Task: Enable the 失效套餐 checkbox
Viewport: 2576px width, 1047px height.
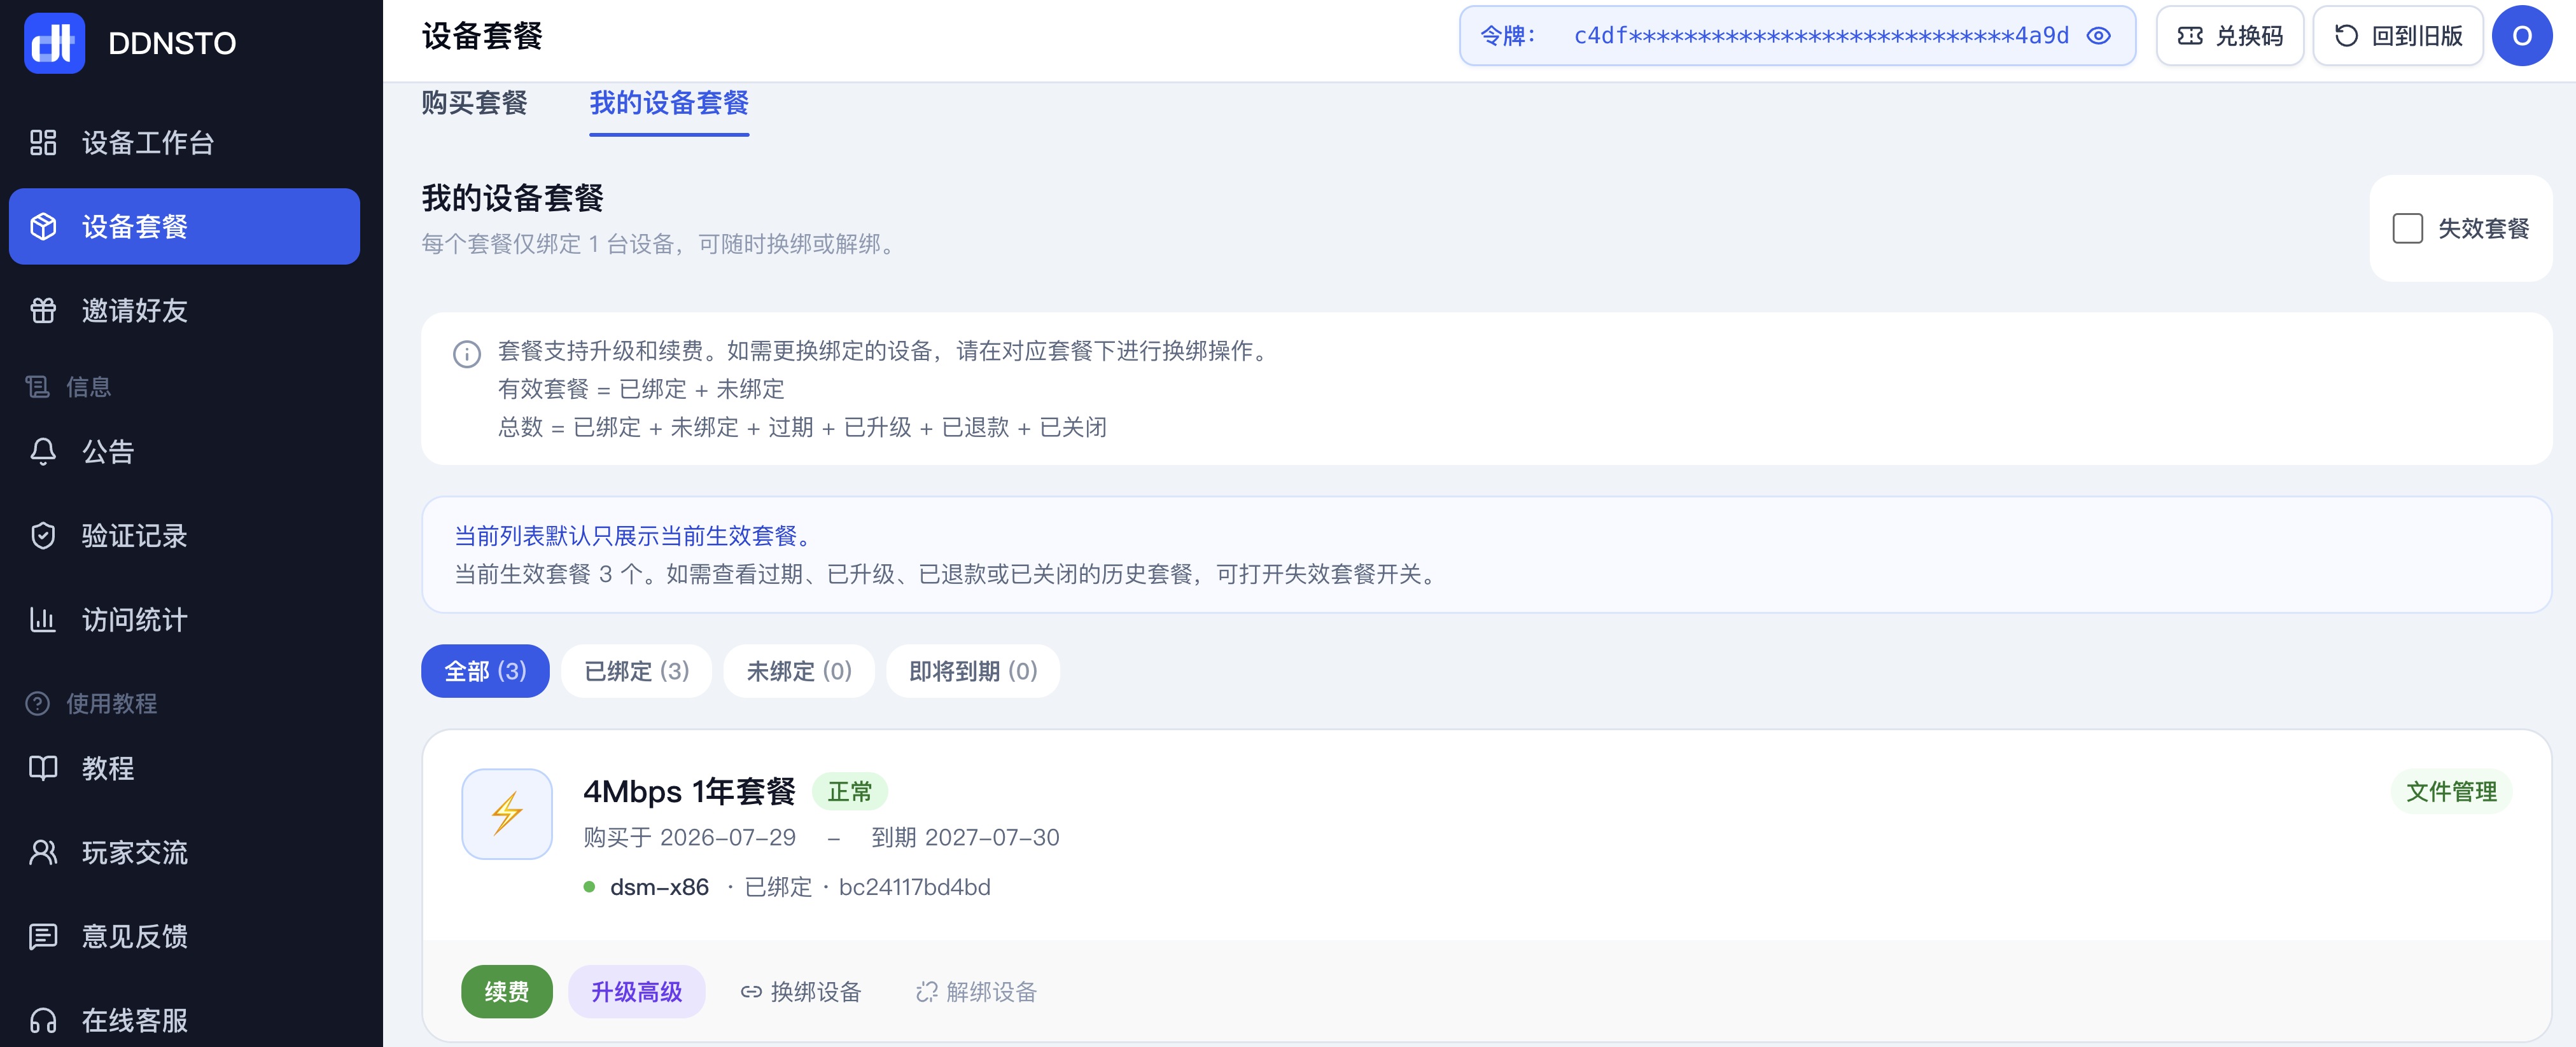Action: point(2408,228)
